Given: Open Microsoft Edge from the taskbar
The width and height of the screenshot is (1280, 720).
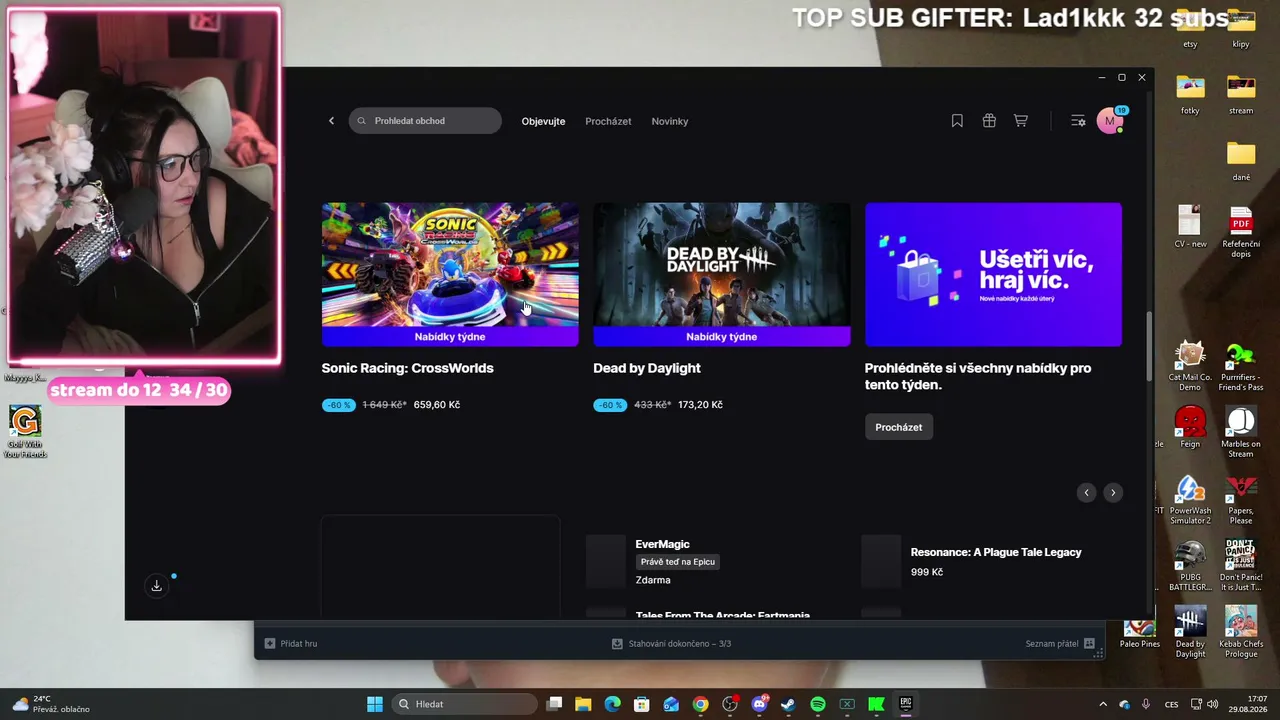Looking at the screenshot, I should (x=612, y=704).
